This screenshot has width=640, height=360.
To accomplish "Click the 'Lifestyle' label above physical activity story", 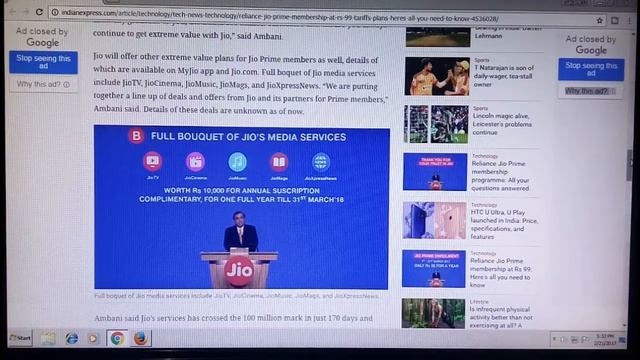I will pyautogui.click(x=479, y=302).
